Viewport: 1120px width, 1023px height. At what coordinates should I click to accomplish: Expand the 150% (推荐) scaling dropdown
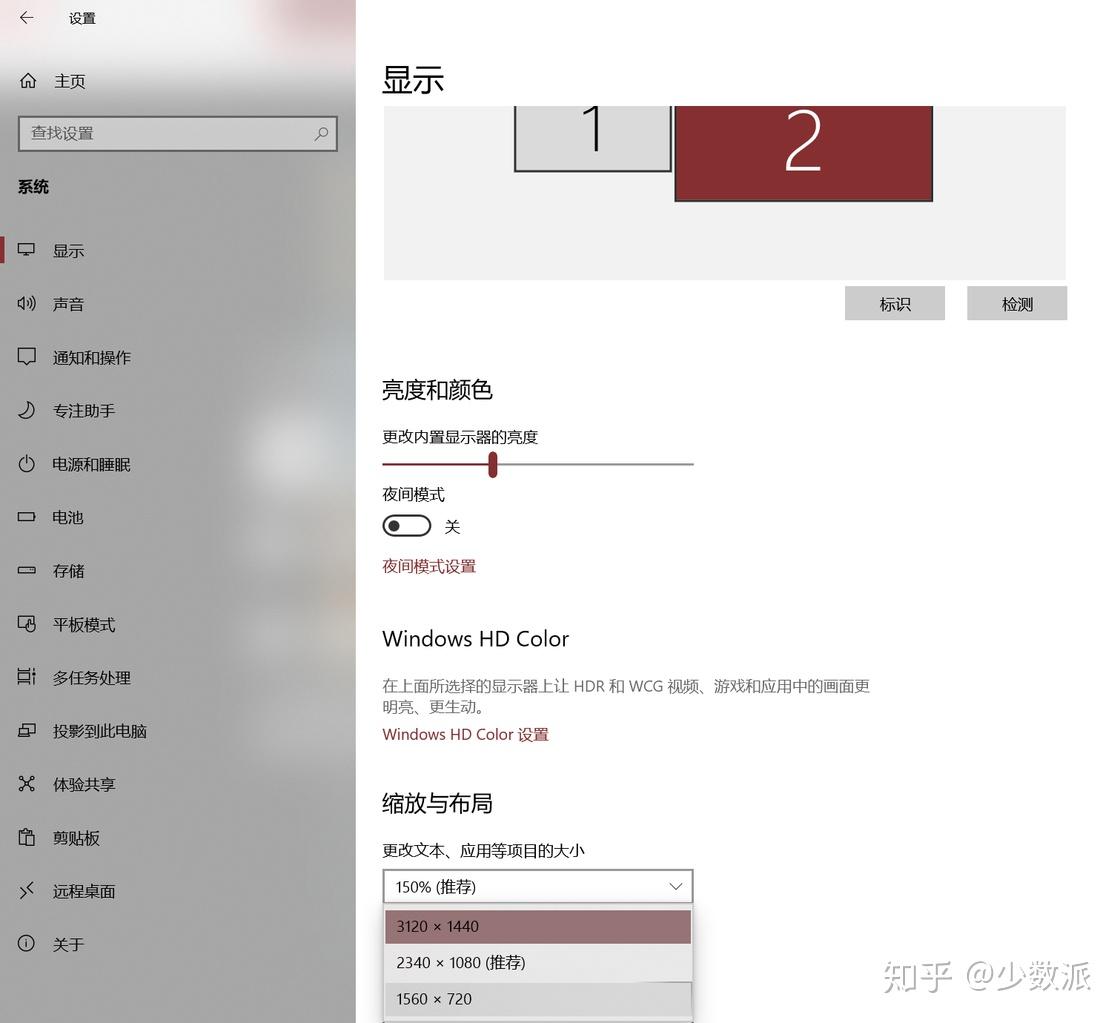click(x=538, y=887)
